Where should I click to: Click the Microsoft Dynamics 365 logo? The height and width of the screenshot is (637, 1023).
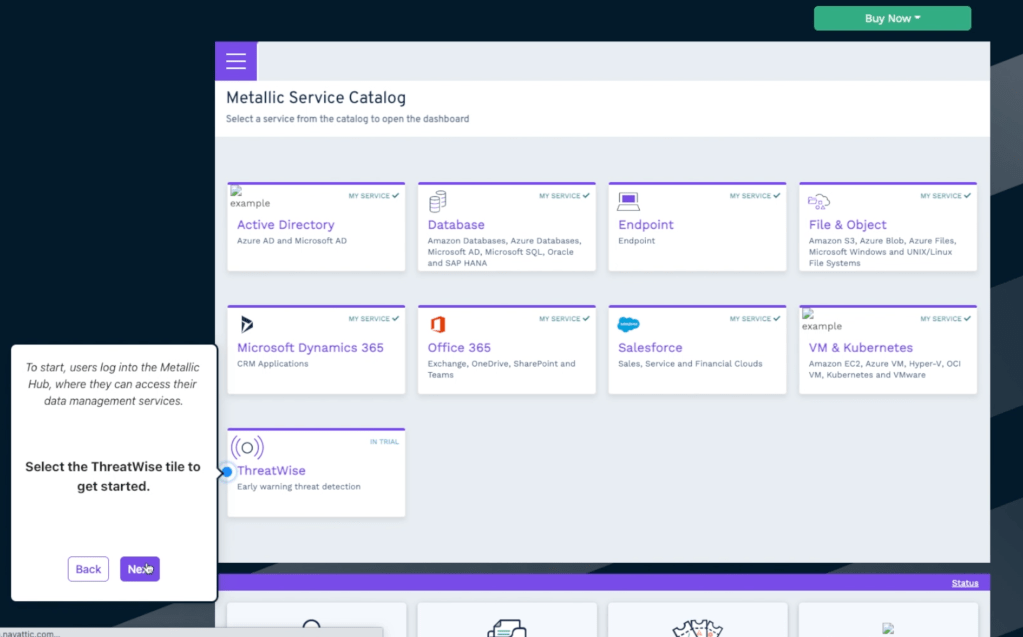246,324
